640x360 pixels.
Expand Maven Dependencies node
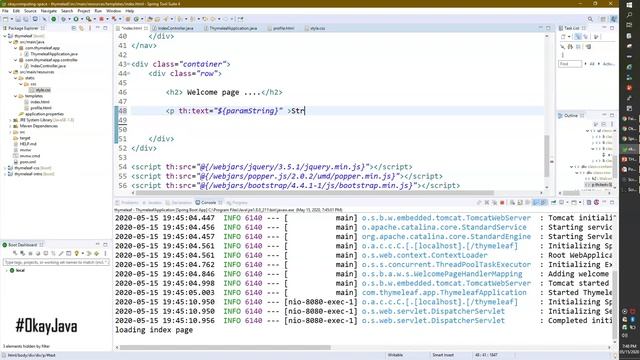pyautogui.click(x=11, y=126)
